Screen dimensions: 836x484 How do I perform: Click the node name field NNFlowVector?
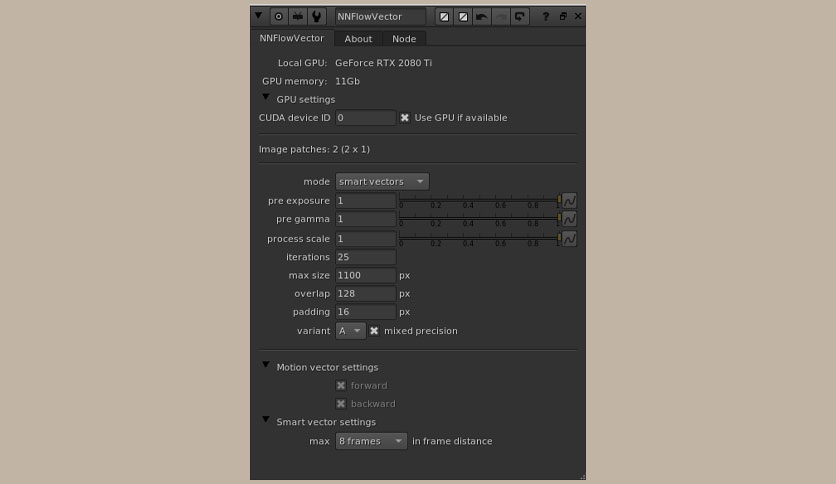tap(380, 17)
